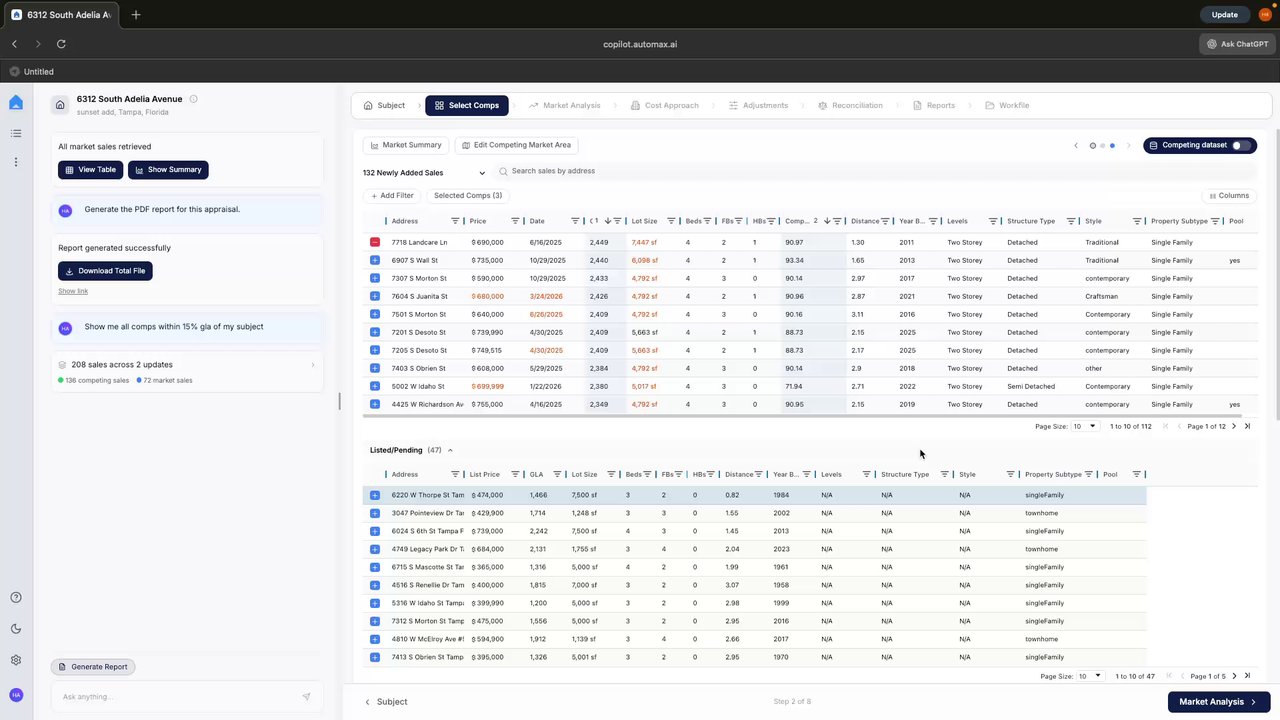
Task: Add 5002 W Idaho St comp with plus icon
Action: [x=375, y=386]
